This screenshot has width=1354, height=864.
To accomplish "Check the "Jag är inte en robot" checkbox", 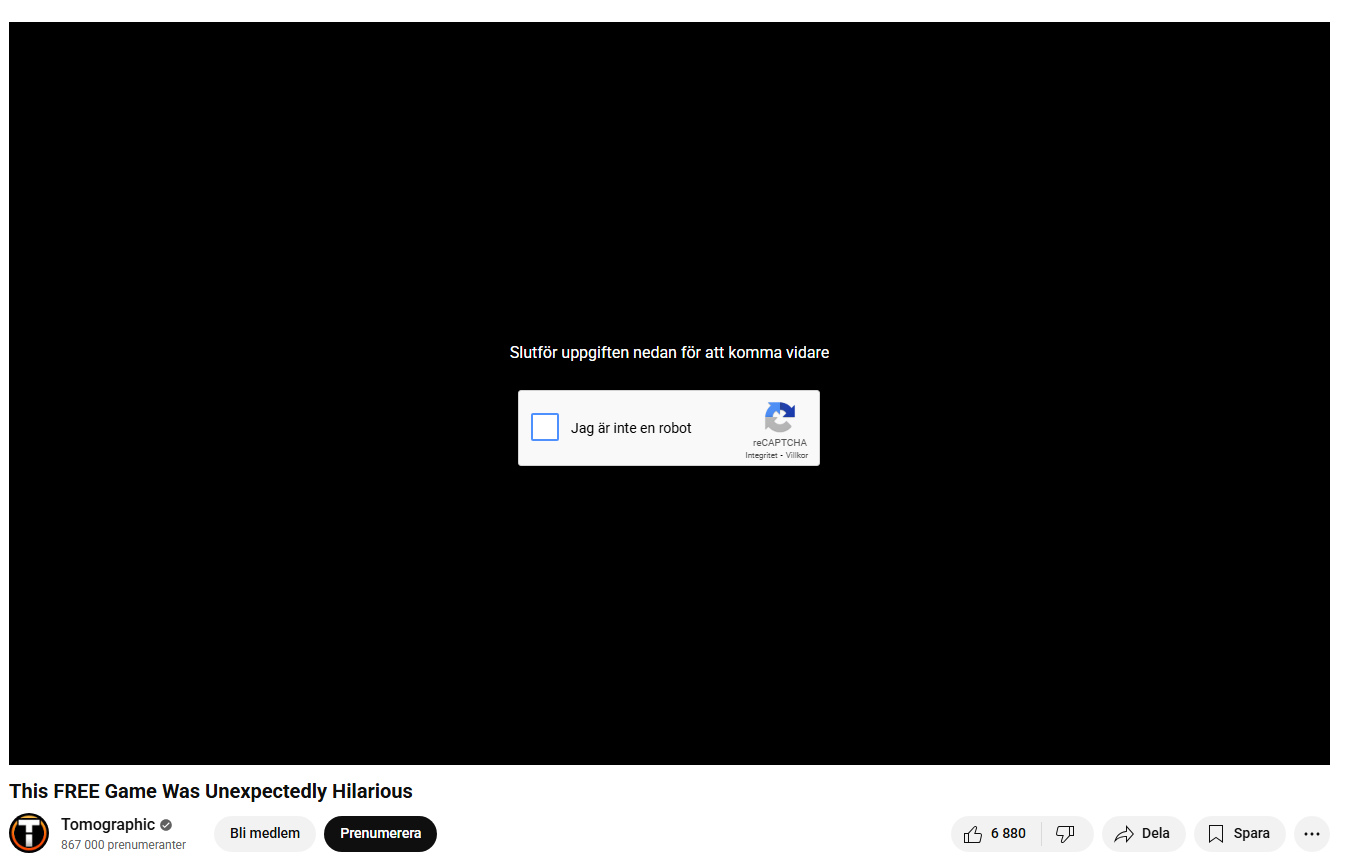I will point(545,427).
